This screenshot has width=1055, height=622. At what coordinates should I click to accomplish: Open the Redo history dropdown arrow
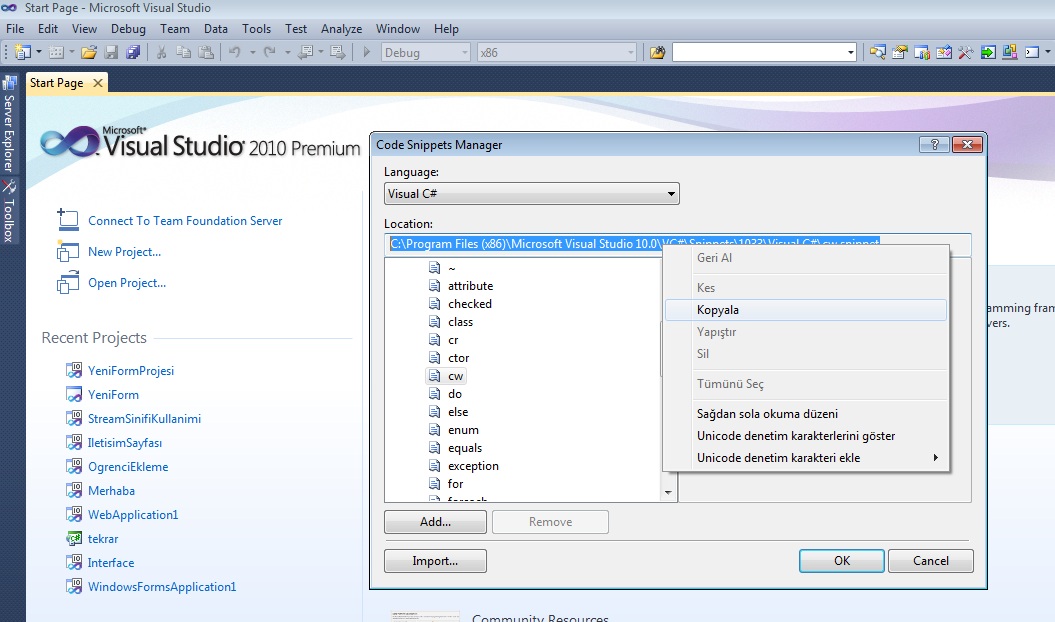click(287, 53)
